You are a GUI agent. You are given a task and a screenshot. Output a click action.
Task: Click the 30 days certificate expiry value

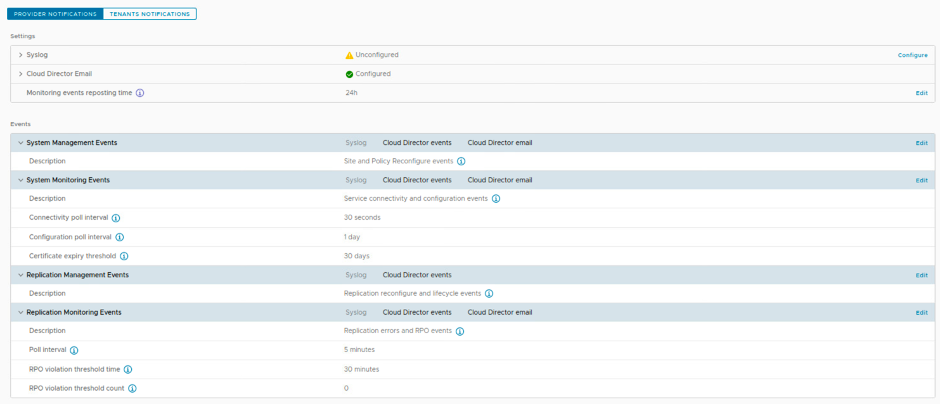click(x=356, y=256)
